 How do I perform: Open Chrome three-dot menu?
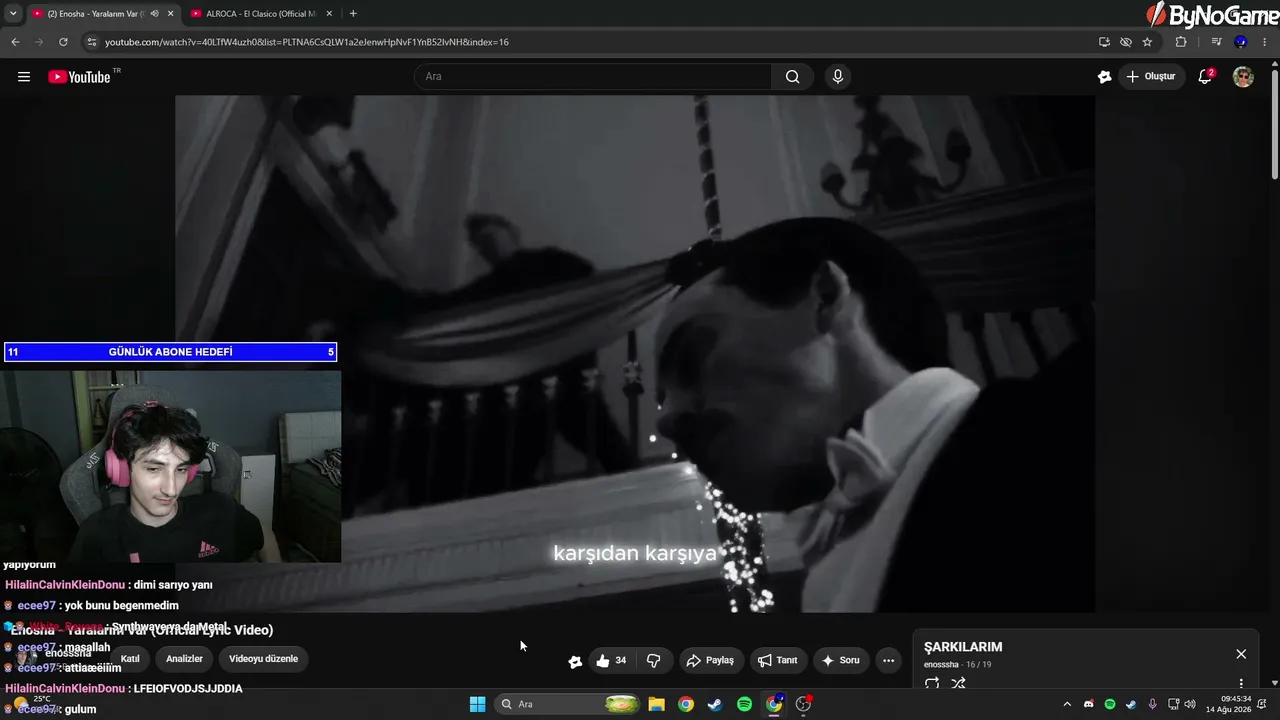pos(1265,42)
